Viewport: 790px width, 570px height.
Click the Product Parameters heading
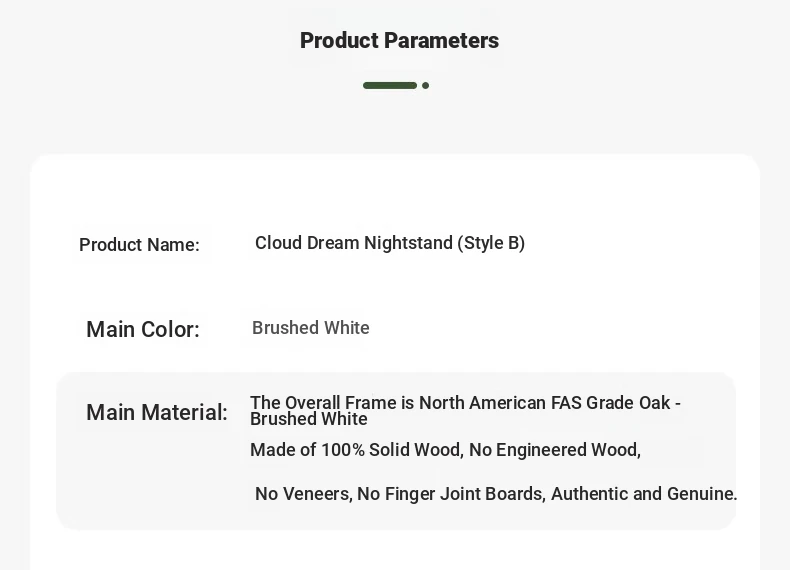(x=399, y=41)
